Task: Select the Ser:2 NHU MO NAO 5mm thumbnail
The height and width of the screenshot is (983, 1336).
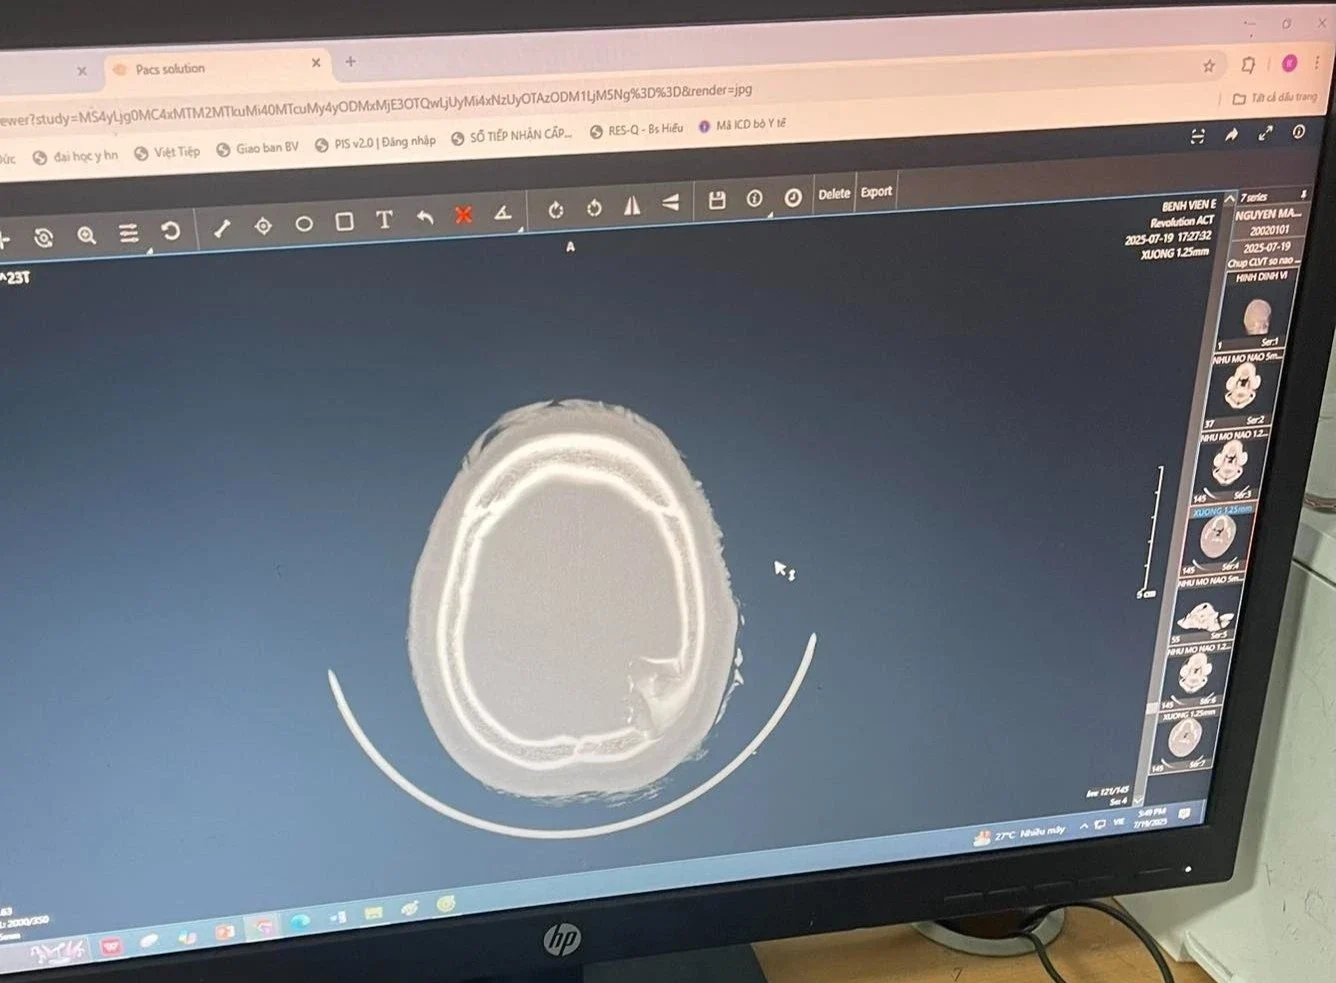Action: click(x=1243, y=389)
